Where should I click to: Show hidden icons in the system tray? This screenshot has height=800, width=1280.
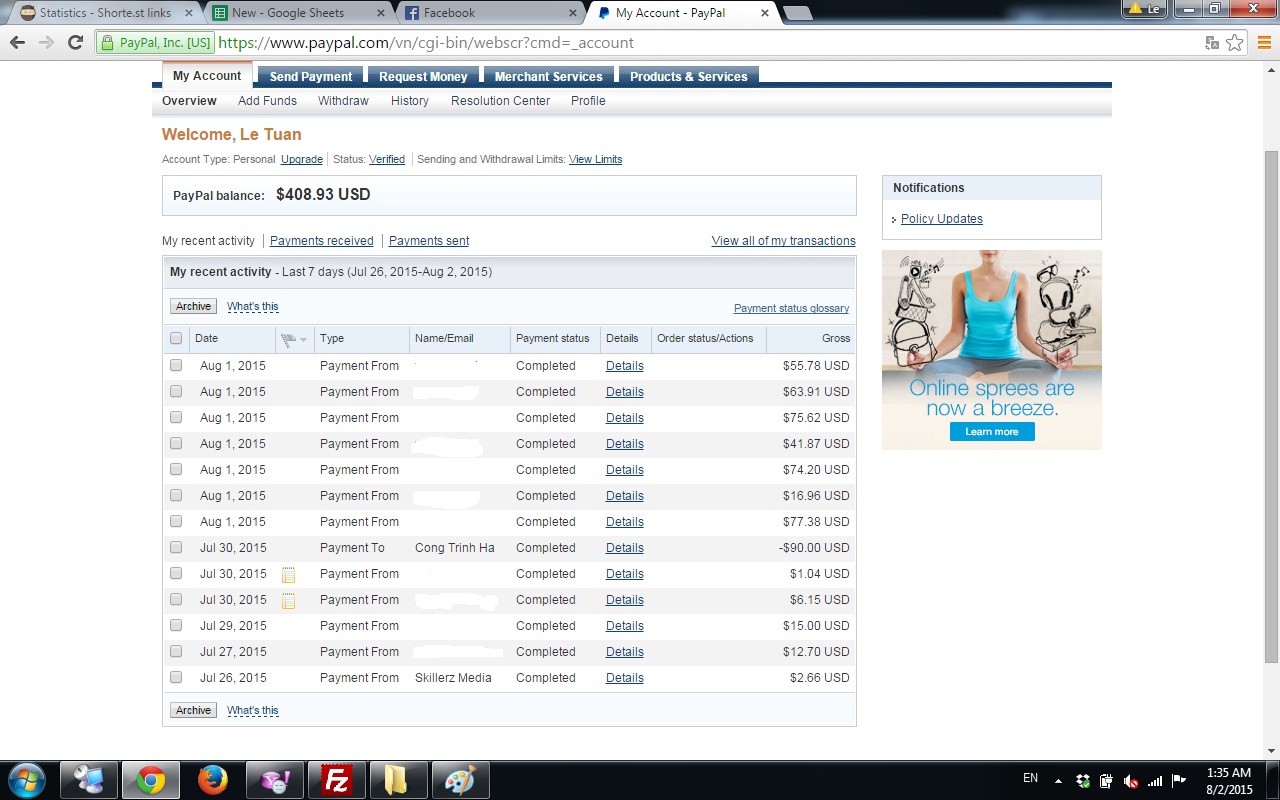tap(1058, 781)
